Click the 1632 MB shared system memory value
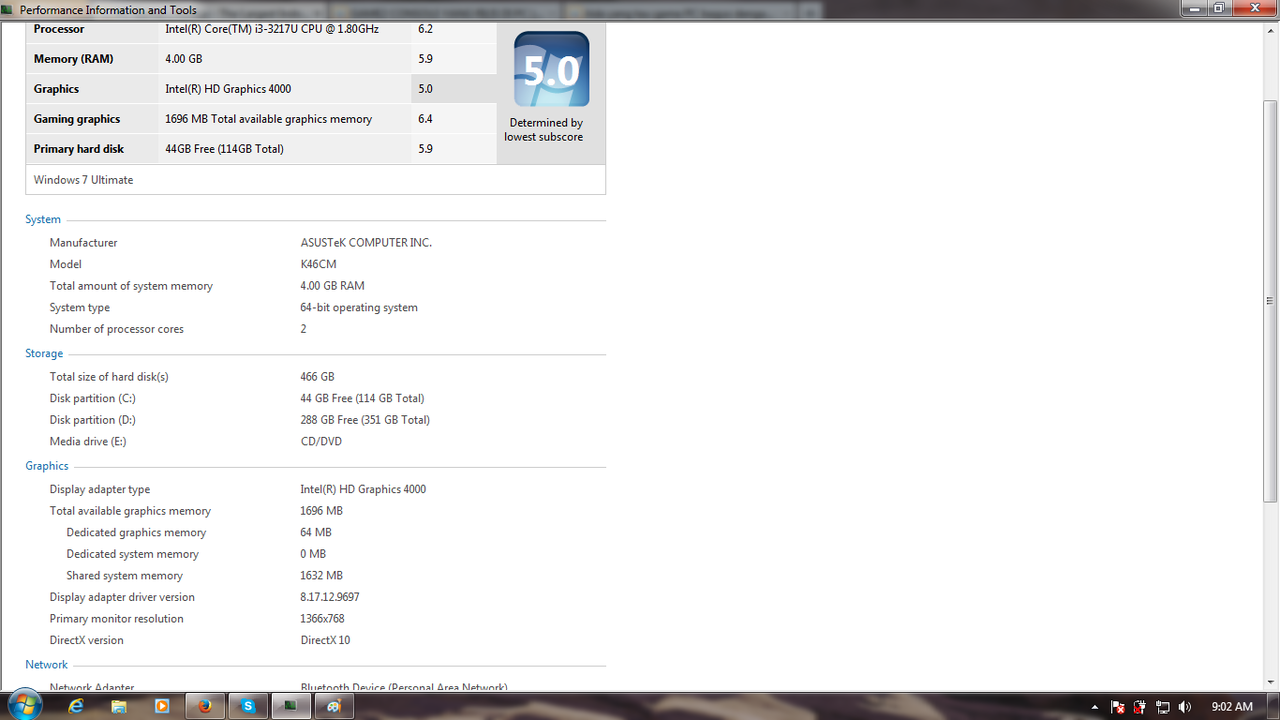The width and height of the screenshot is (1280, 720). coord(321,576)
